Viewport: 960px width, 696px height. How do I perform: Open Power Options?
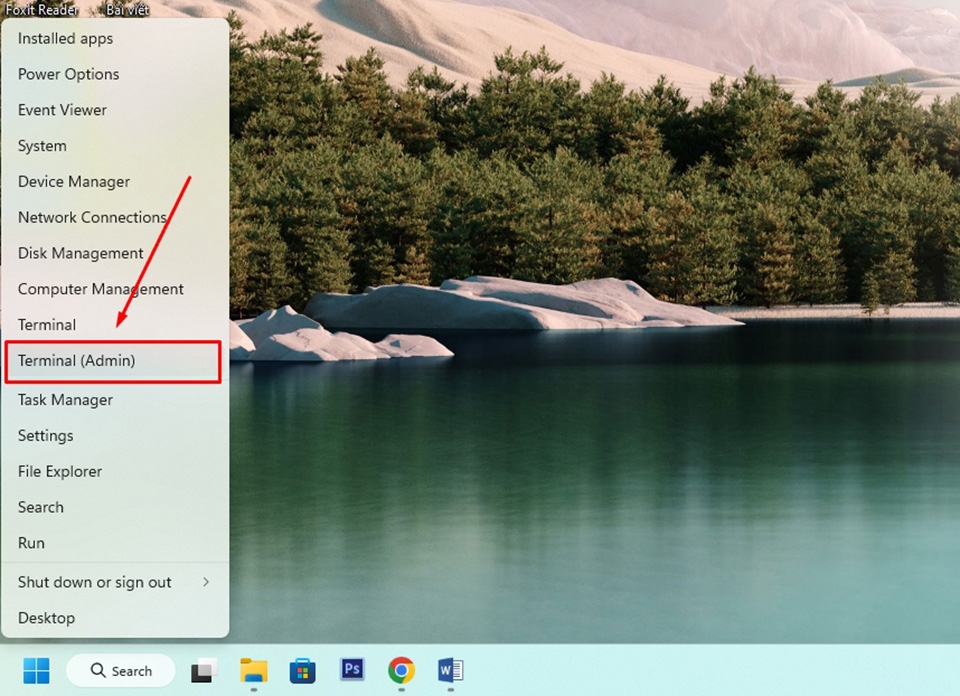click(68, 74)
